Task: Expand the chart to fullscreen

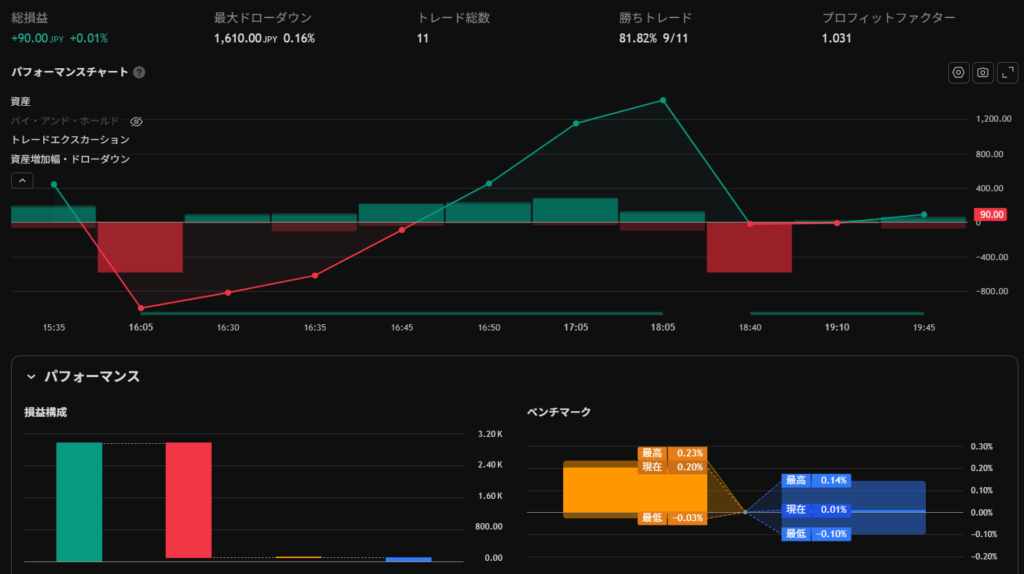Action: (x=1006, y=73)
